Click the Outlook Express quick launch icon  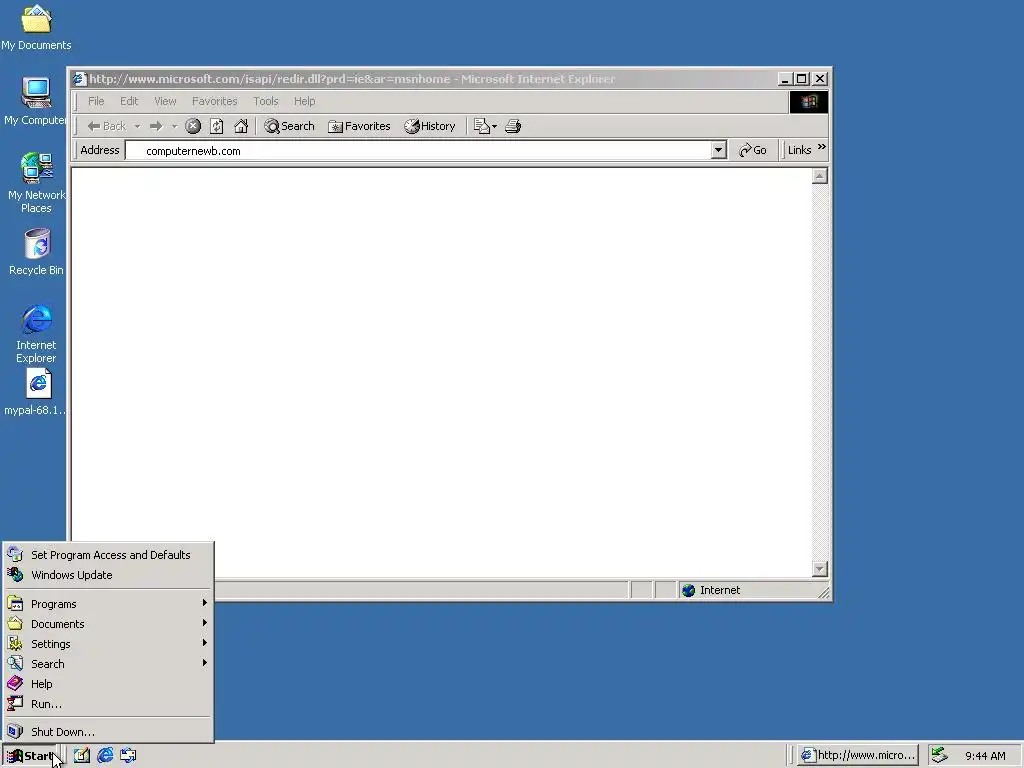tap(129, 756)
